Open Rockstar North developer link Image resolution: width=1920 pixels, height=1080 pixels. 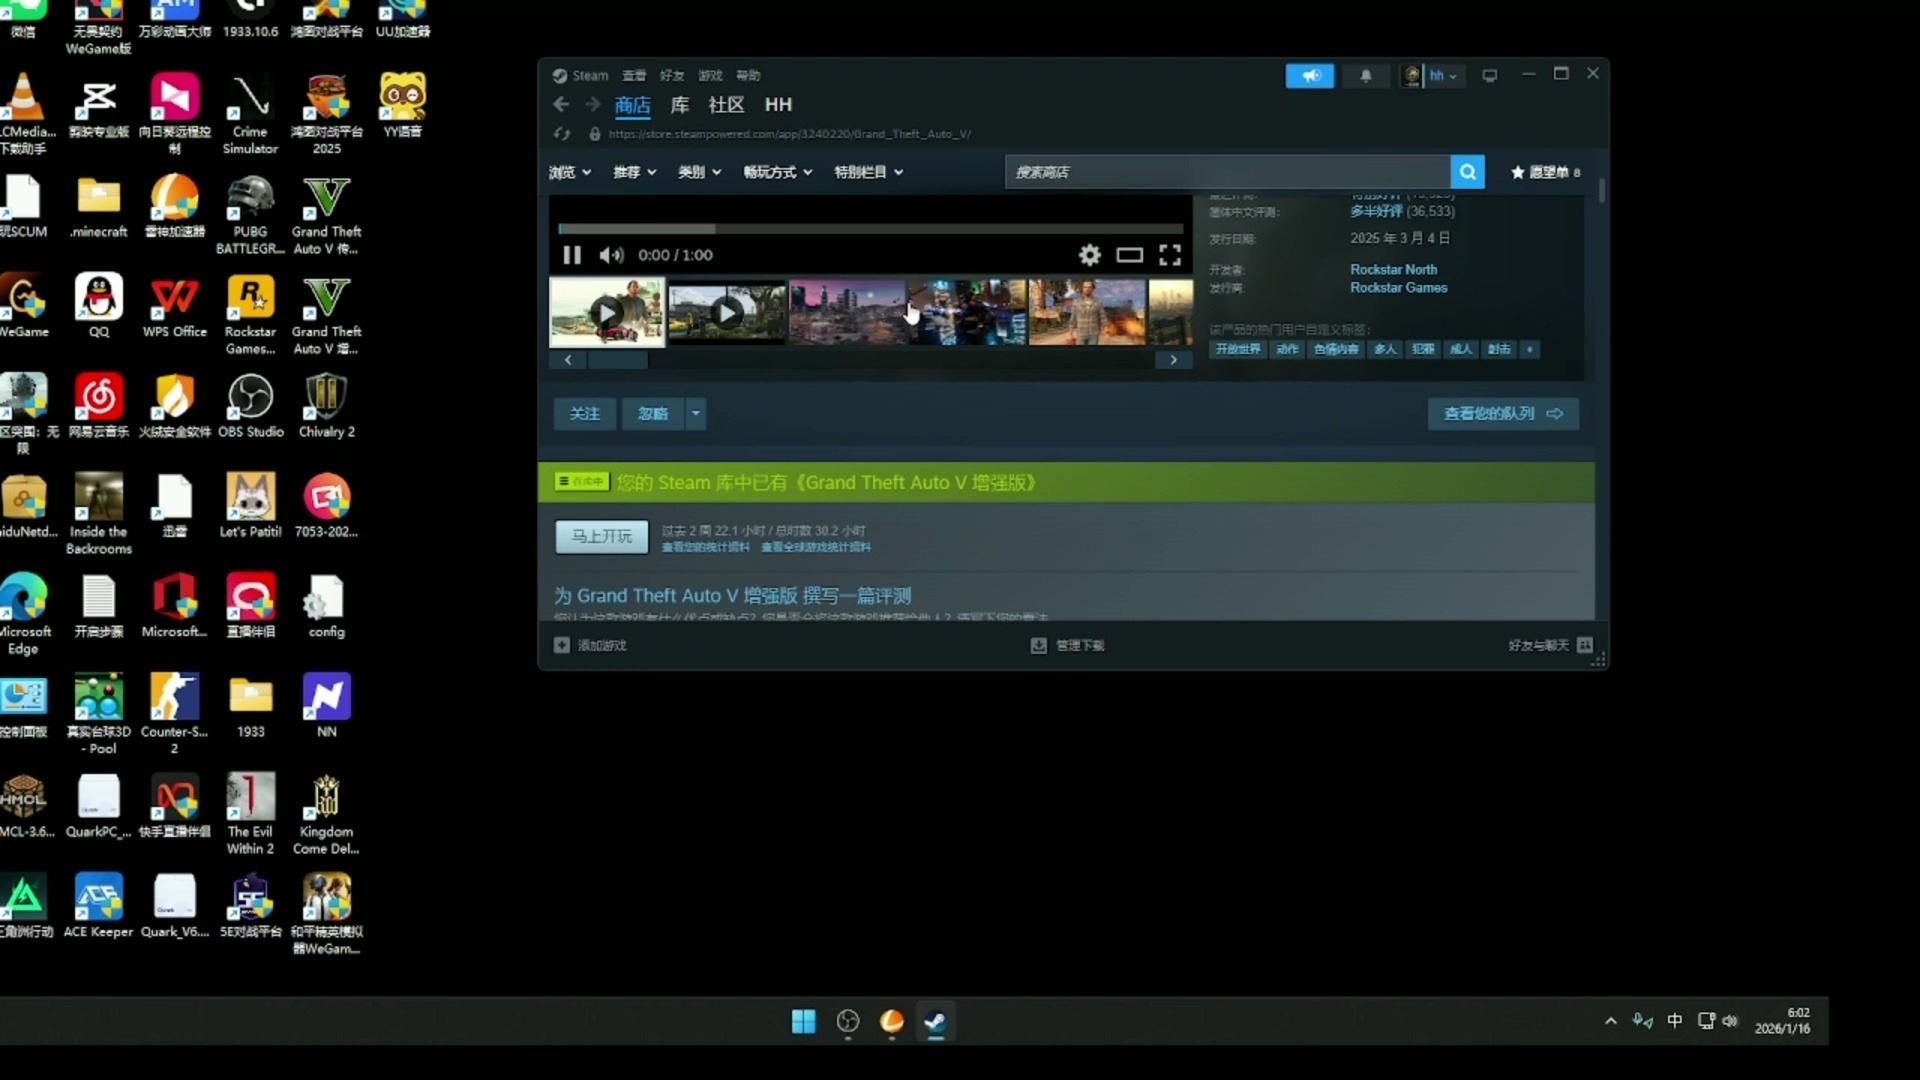pyautogui.click(x=1393, y=270)
